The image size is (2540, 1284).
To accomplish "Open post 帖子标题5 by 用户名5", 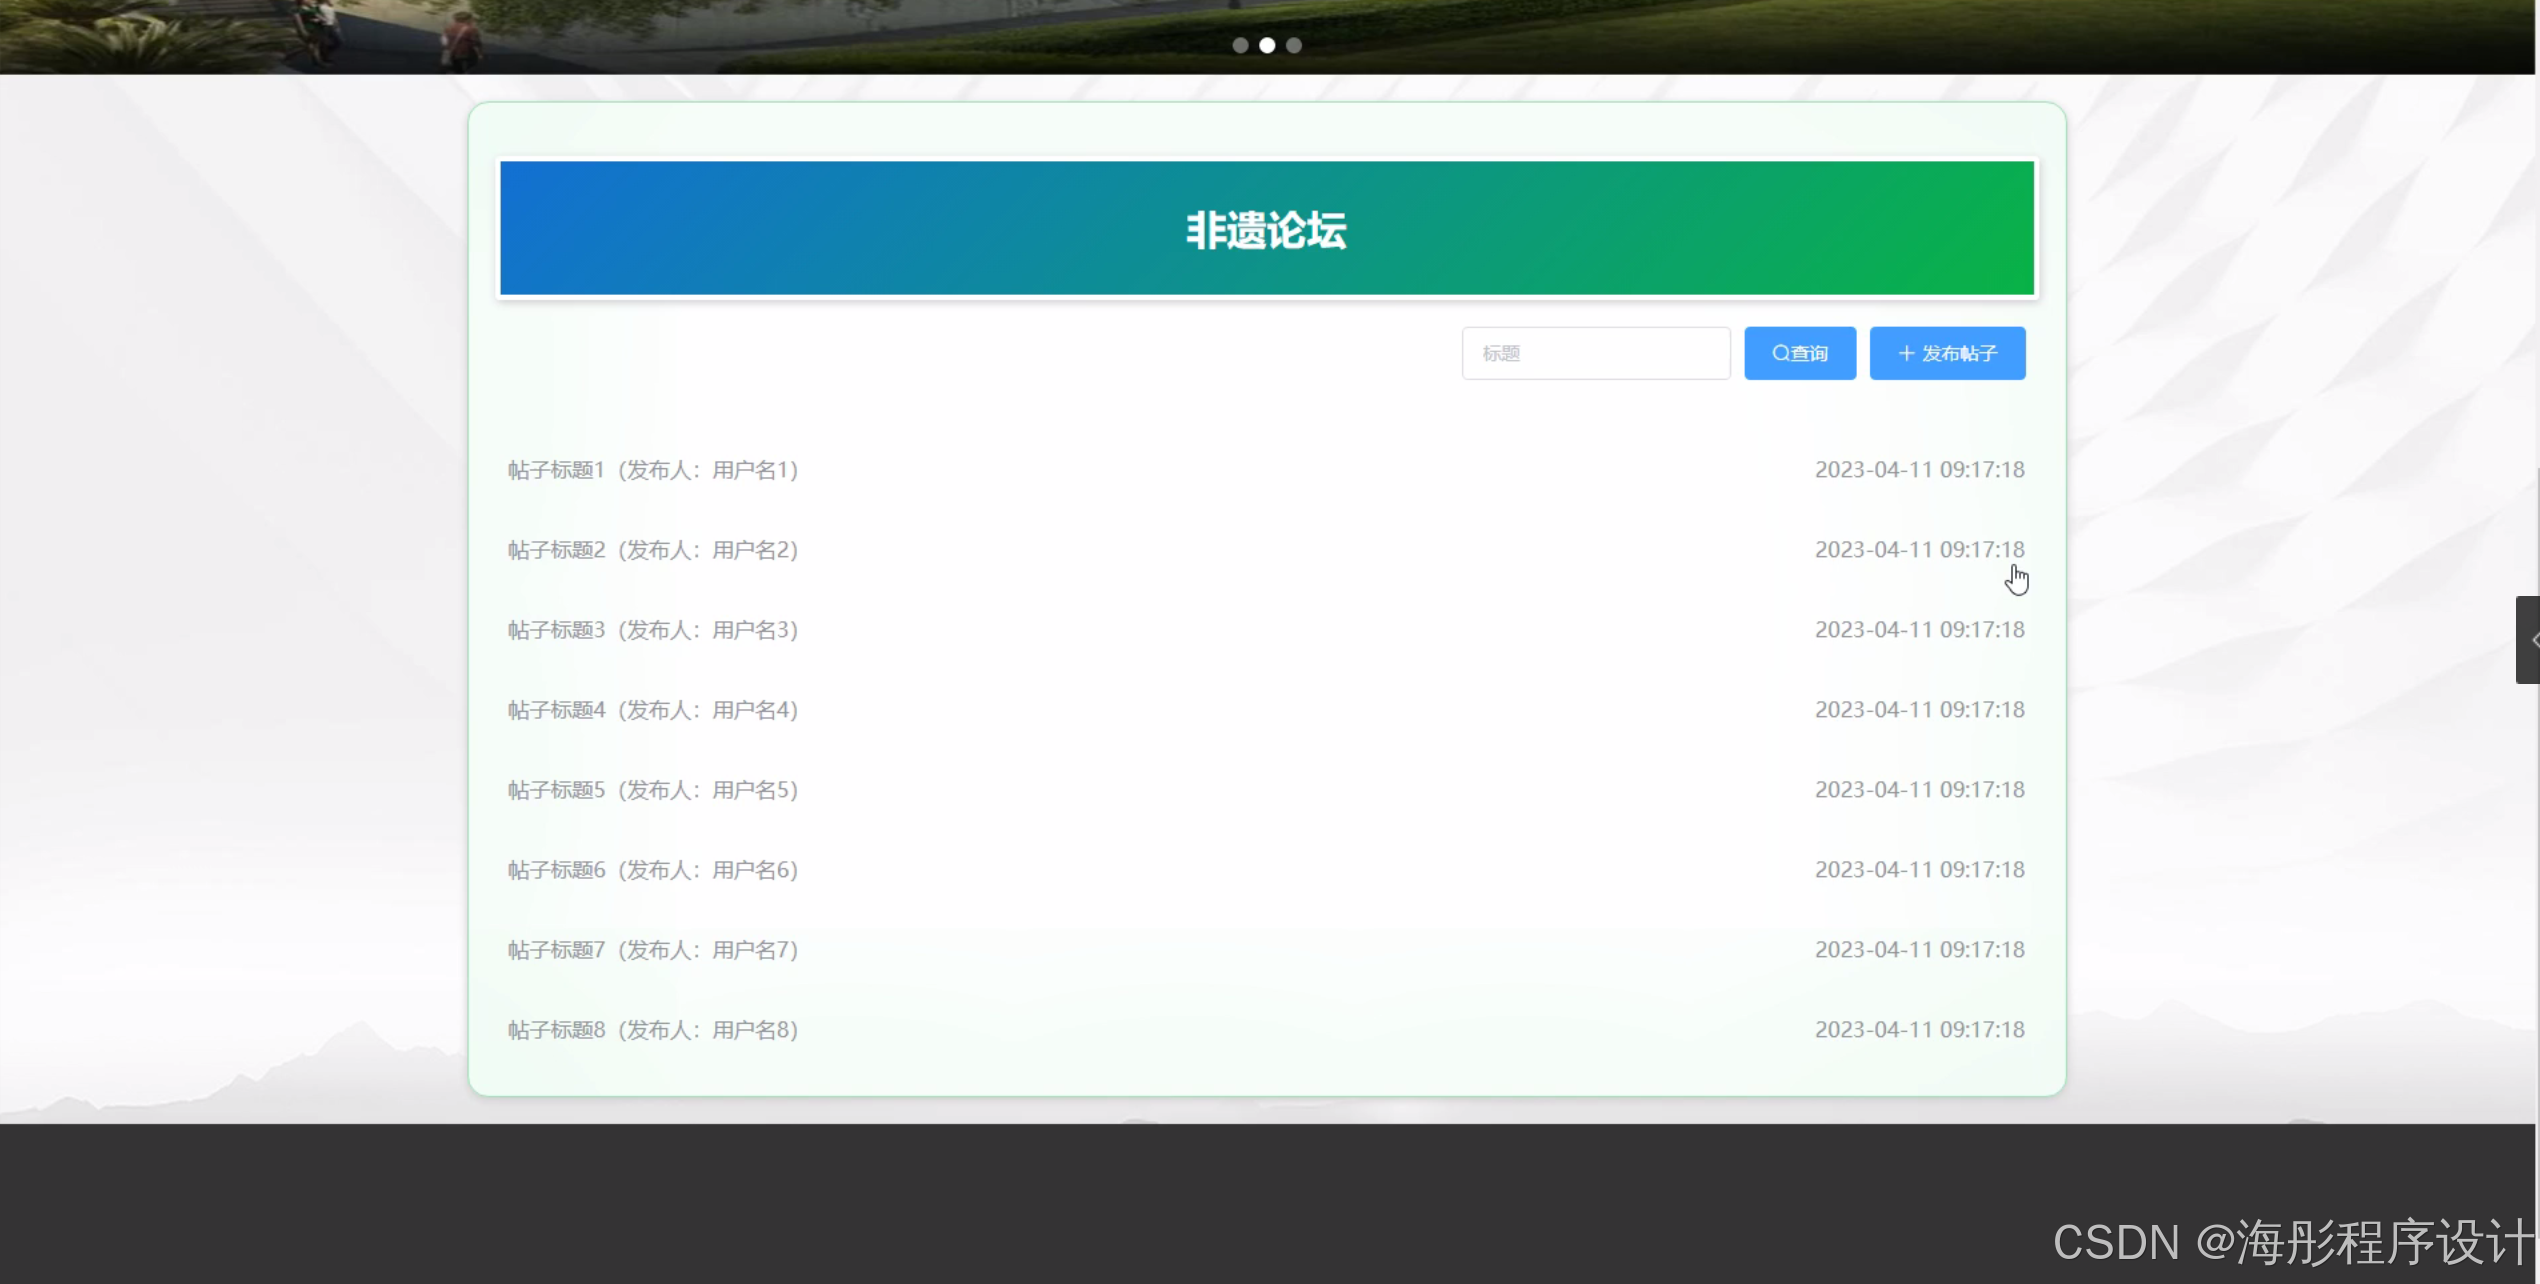I will (652, 790).
